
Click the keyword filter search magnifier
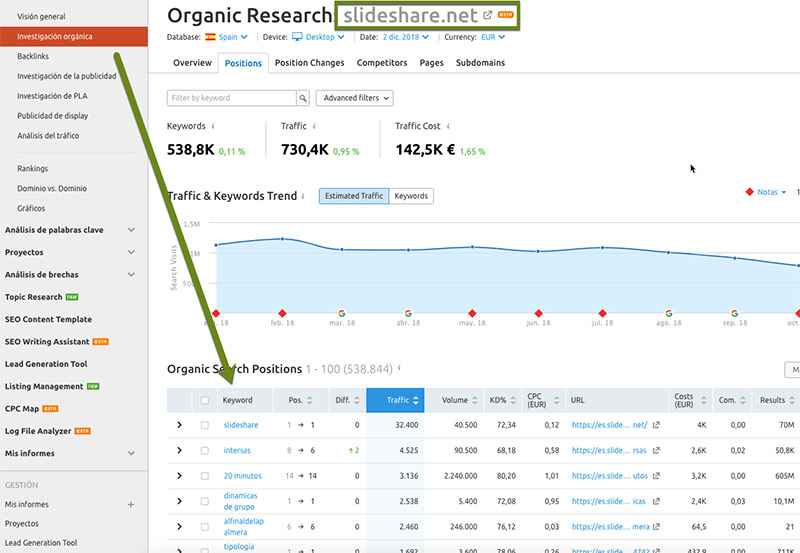[303, 98]
